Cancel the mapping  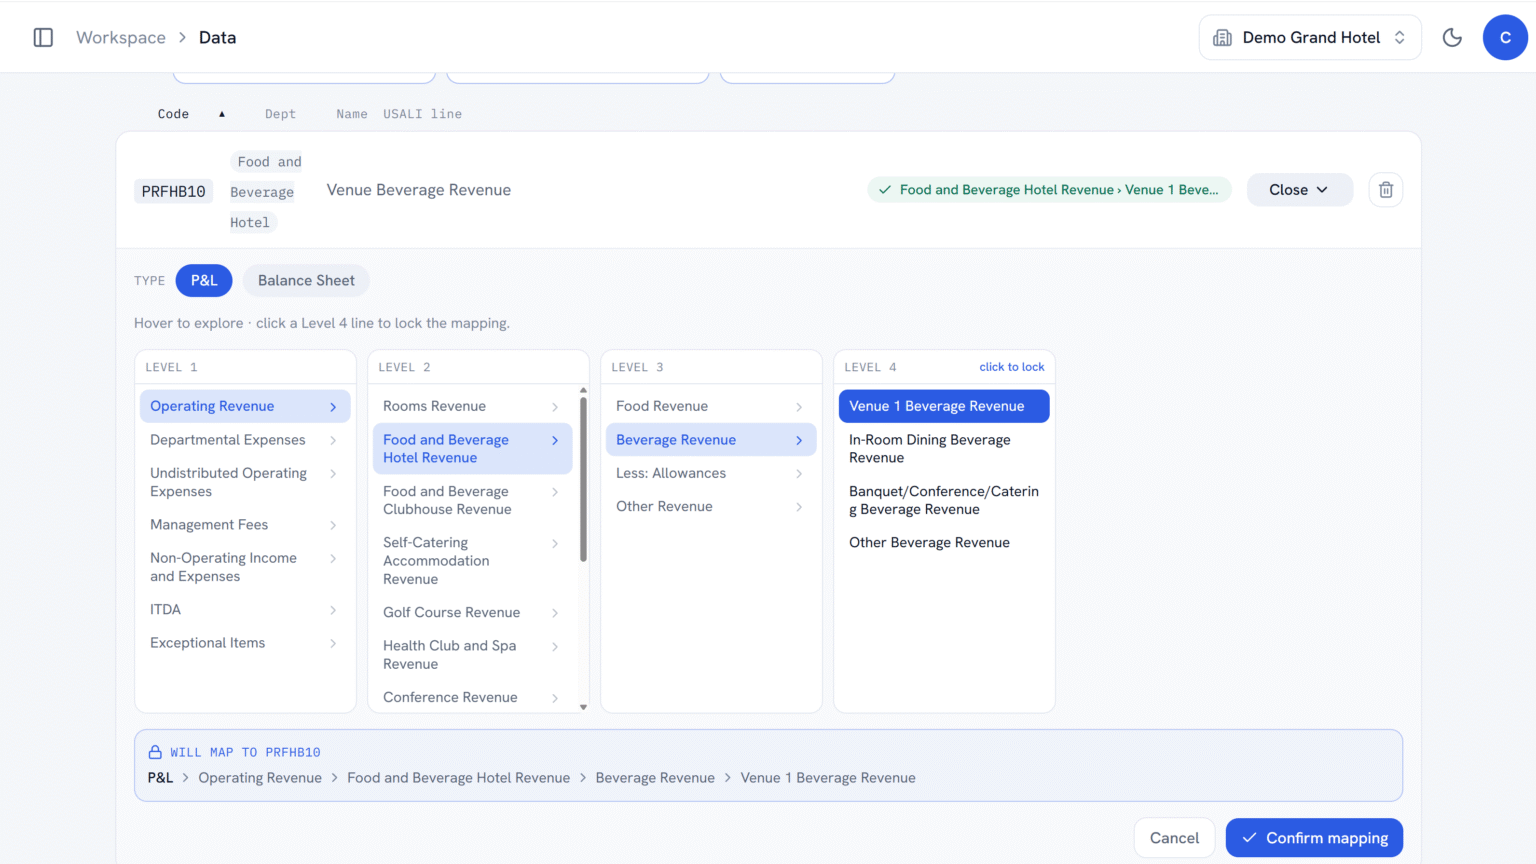[1174, 838]
